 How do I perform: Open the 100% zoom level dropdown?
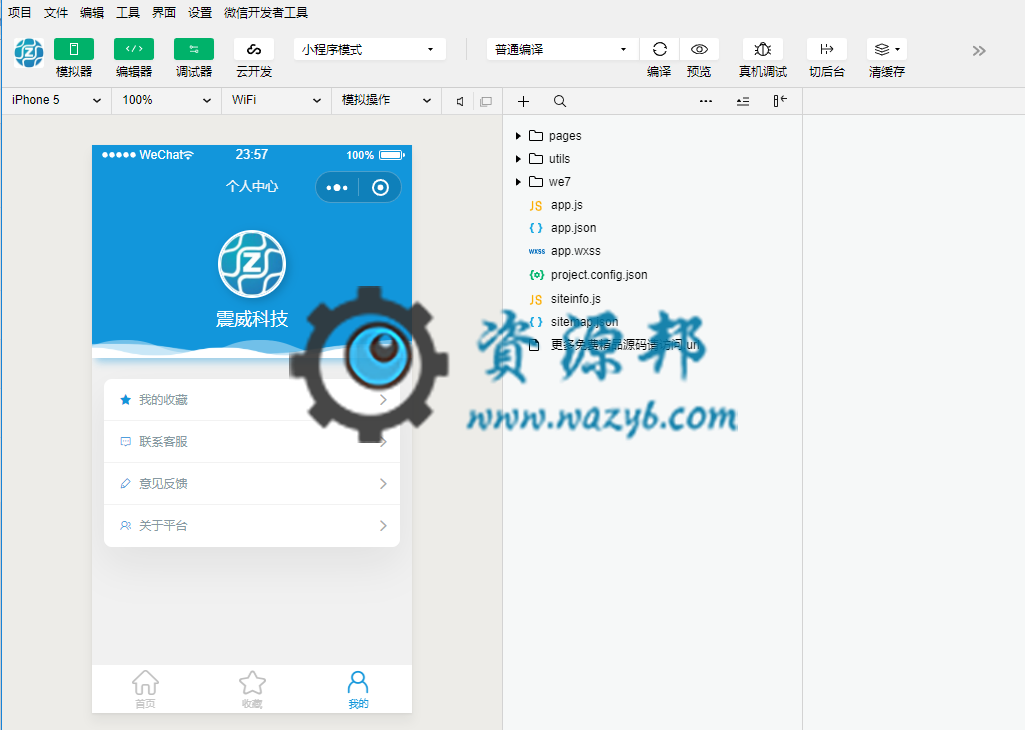pyautogui.click(x=167, y=100)
